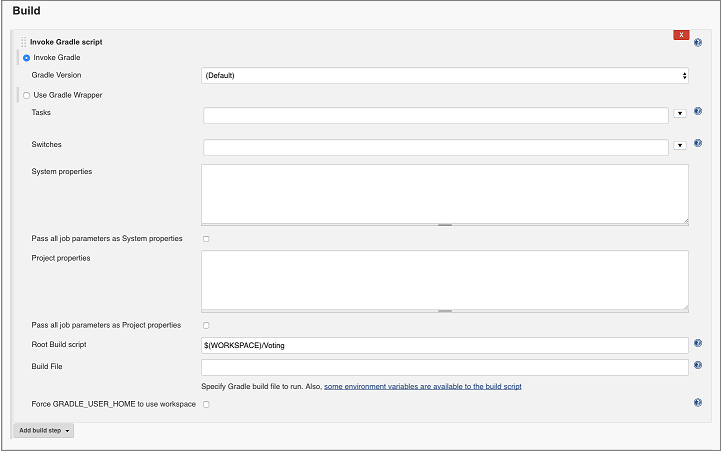Delete the Invoke Gradle script build step
Image resolution: width=721 pixels, height=451 pixels.
pos(681,35)
